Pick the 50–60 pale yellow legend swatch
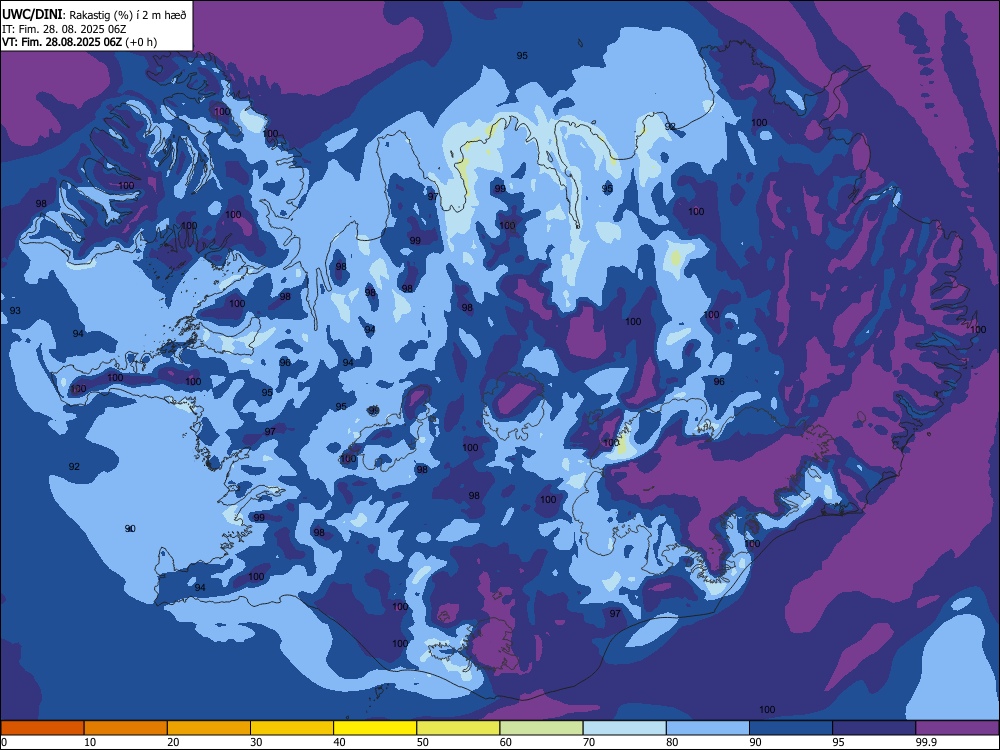 (x=458, y=728)
